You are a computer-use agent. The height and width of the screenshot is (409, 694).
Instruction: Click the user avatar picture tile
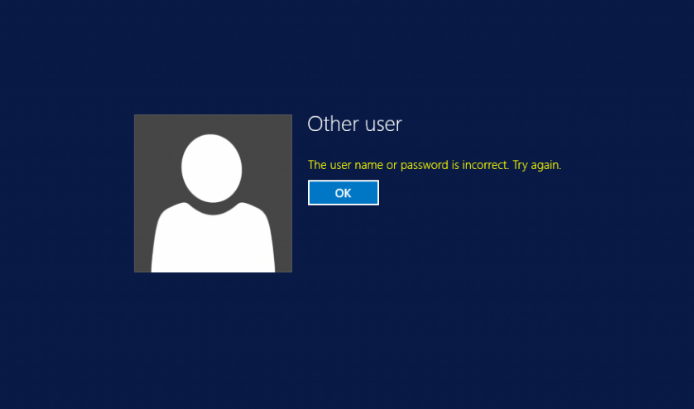213,193
